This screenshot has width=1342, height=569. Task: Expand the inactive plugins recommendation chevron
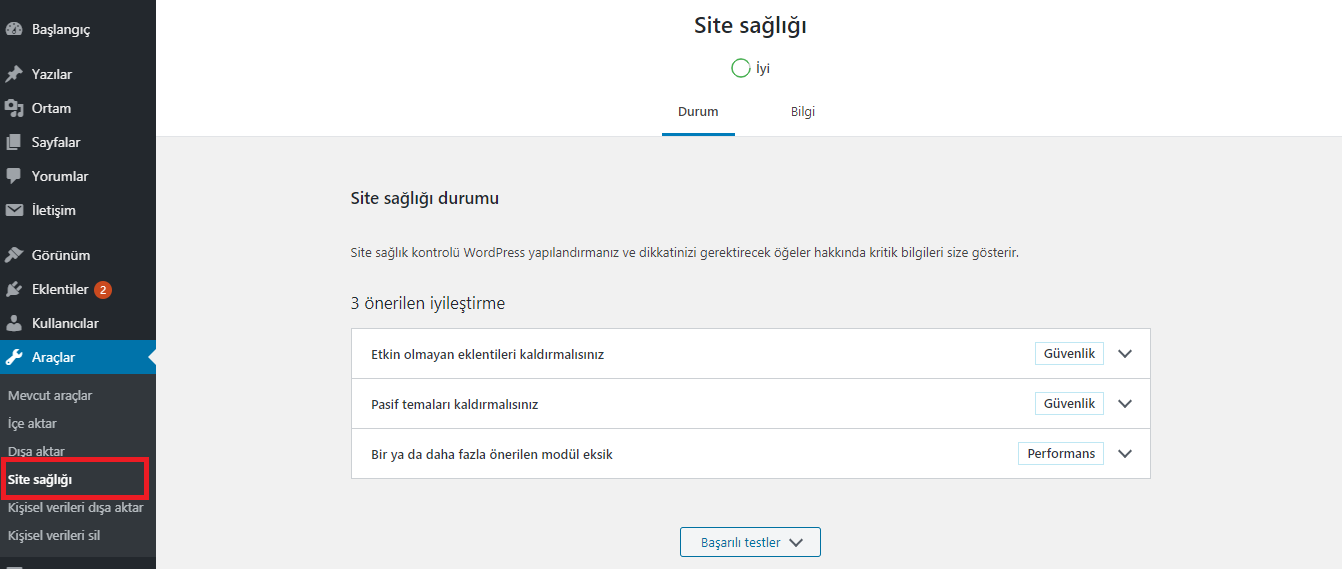click(1125, 354)
